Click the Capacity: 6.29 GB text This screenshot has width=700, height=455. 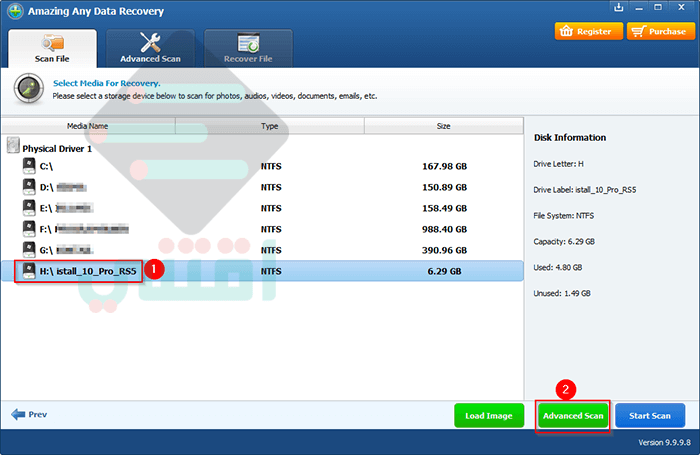pos(564,242)
